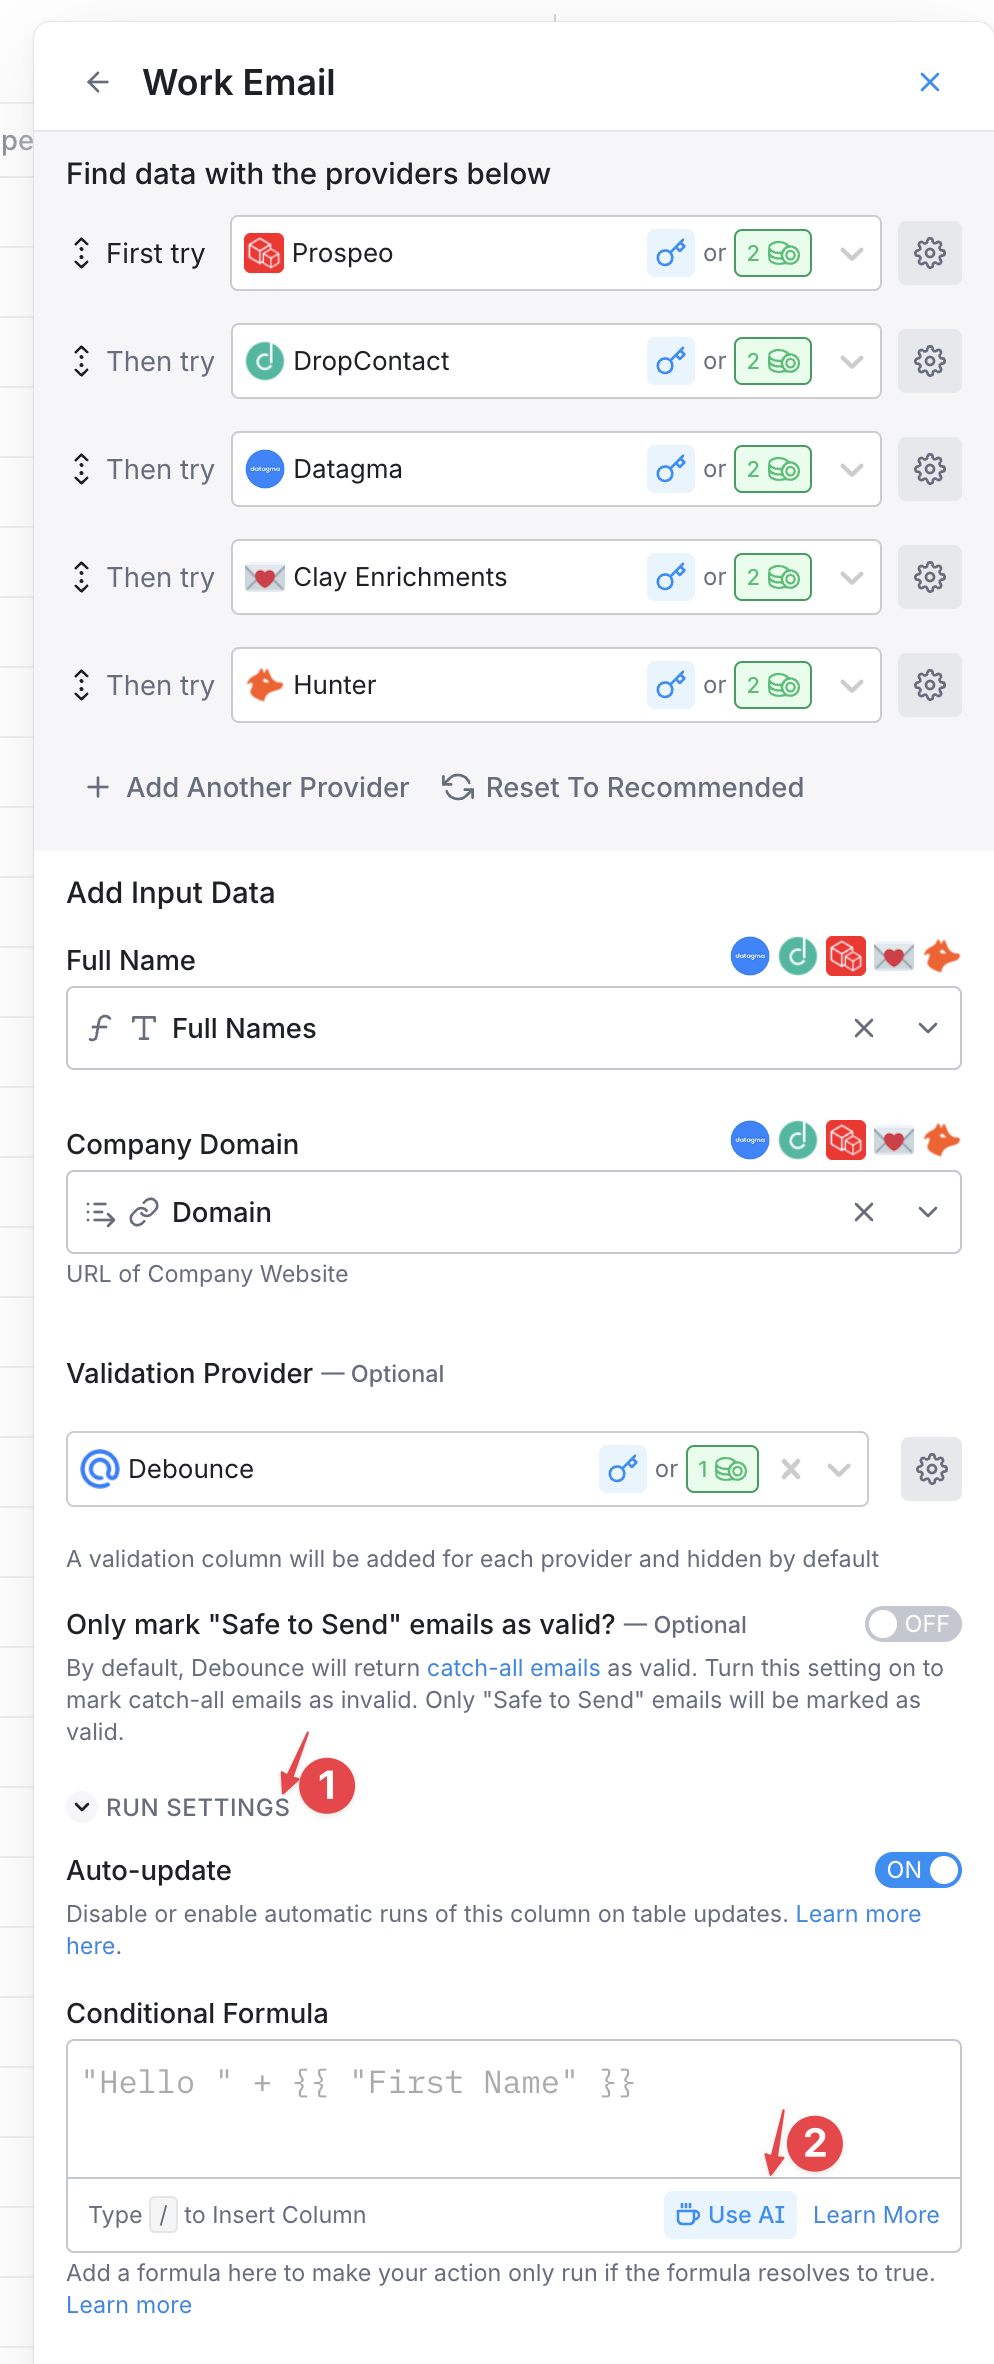Open the catch-all emails link
Image resolution: width=994 pixels, height=2364 pixels.
tap(513, 1668)
